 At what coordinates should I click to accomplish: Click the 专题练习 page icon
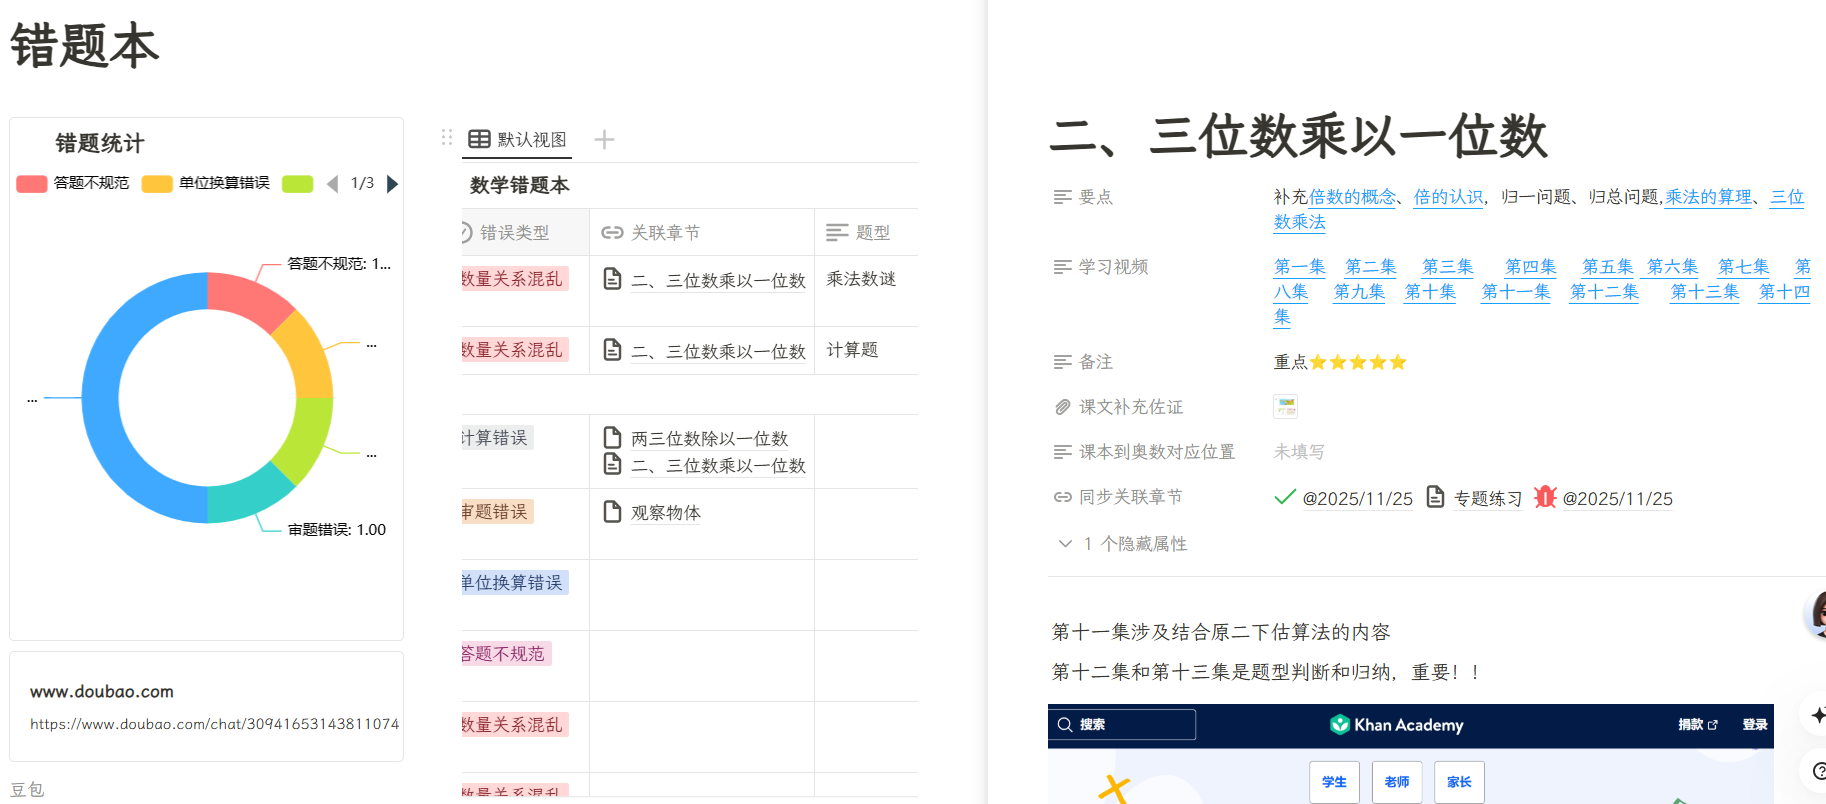[1435, 497]
